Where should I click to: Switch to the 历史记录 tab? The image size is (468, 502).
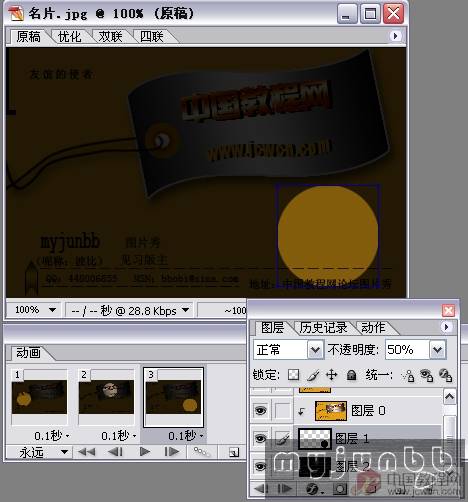pyautogui.click(x=323, y=328)
